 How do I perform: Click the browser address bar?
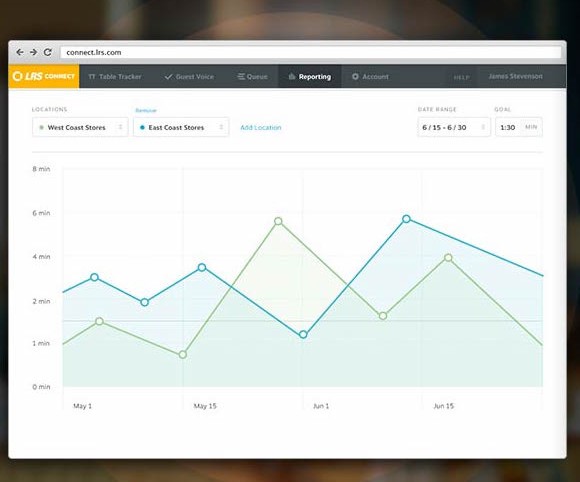[x=311, y=52]
